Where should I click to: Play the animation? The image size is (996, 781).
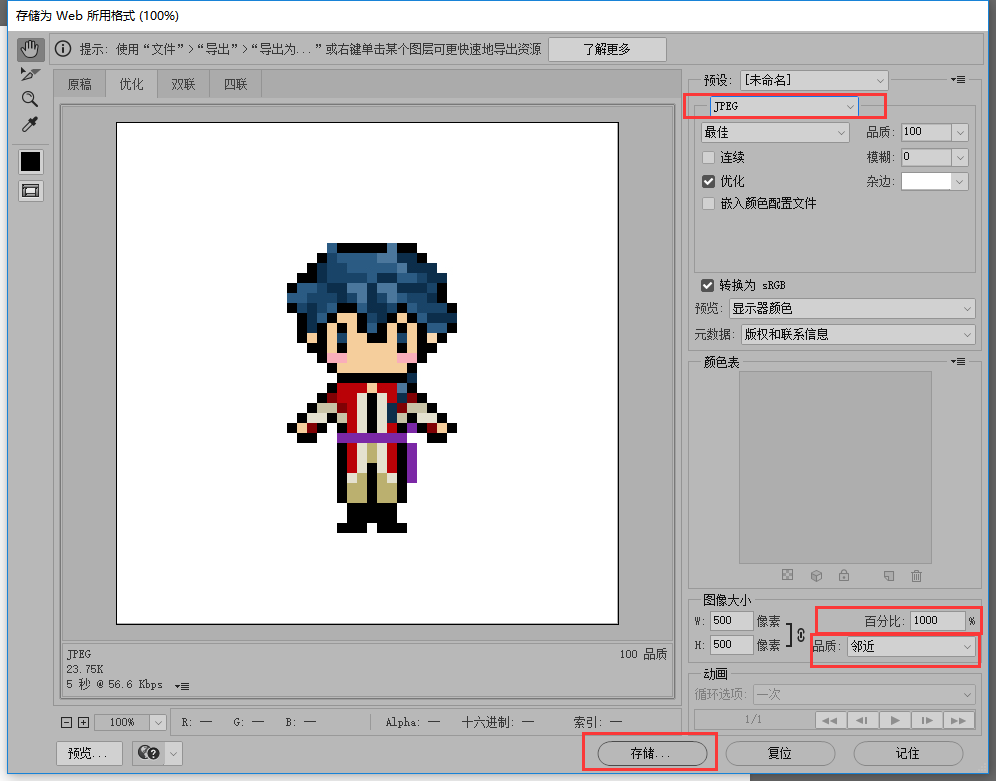(895, 720)
